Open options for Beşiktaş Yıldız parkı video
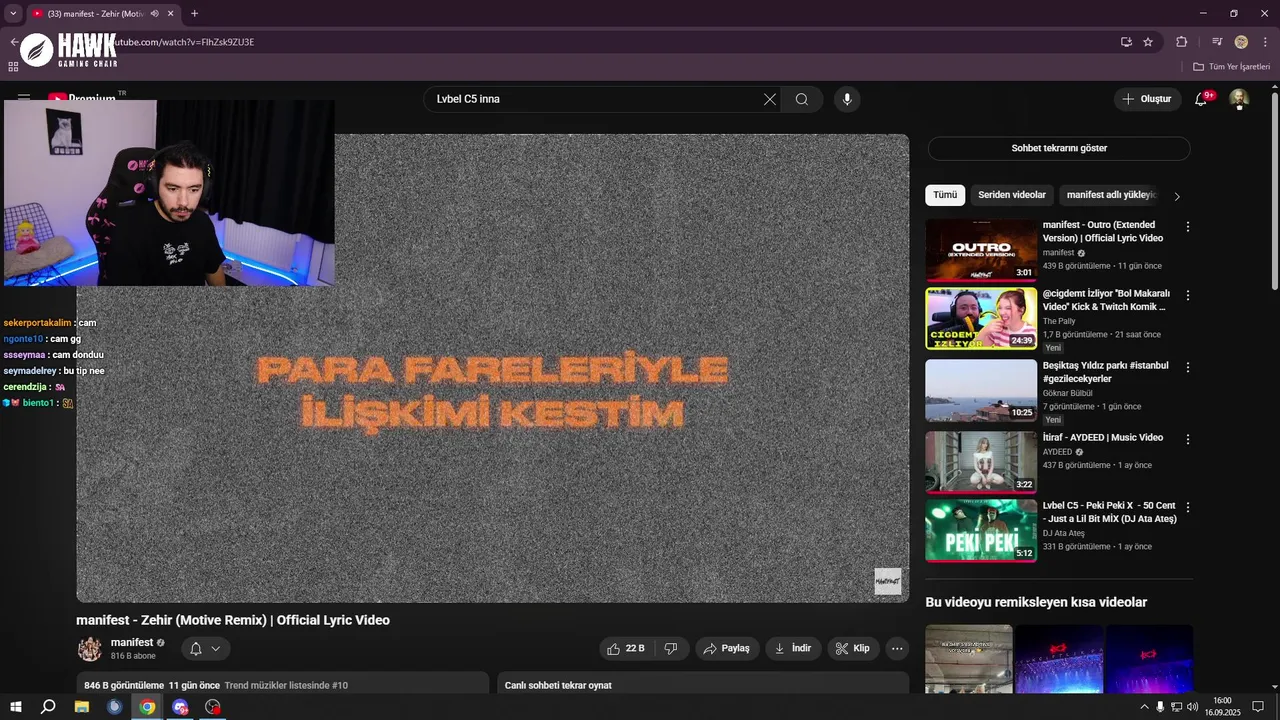This screenshot has height=720, width=1280. tap(1188, 367)
